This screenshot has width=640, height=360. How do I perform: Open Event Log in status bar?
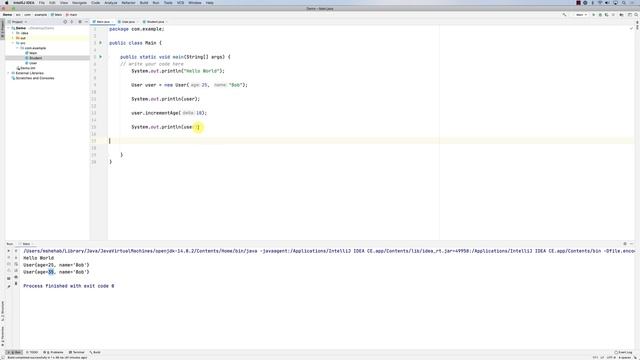coord(623,352)
